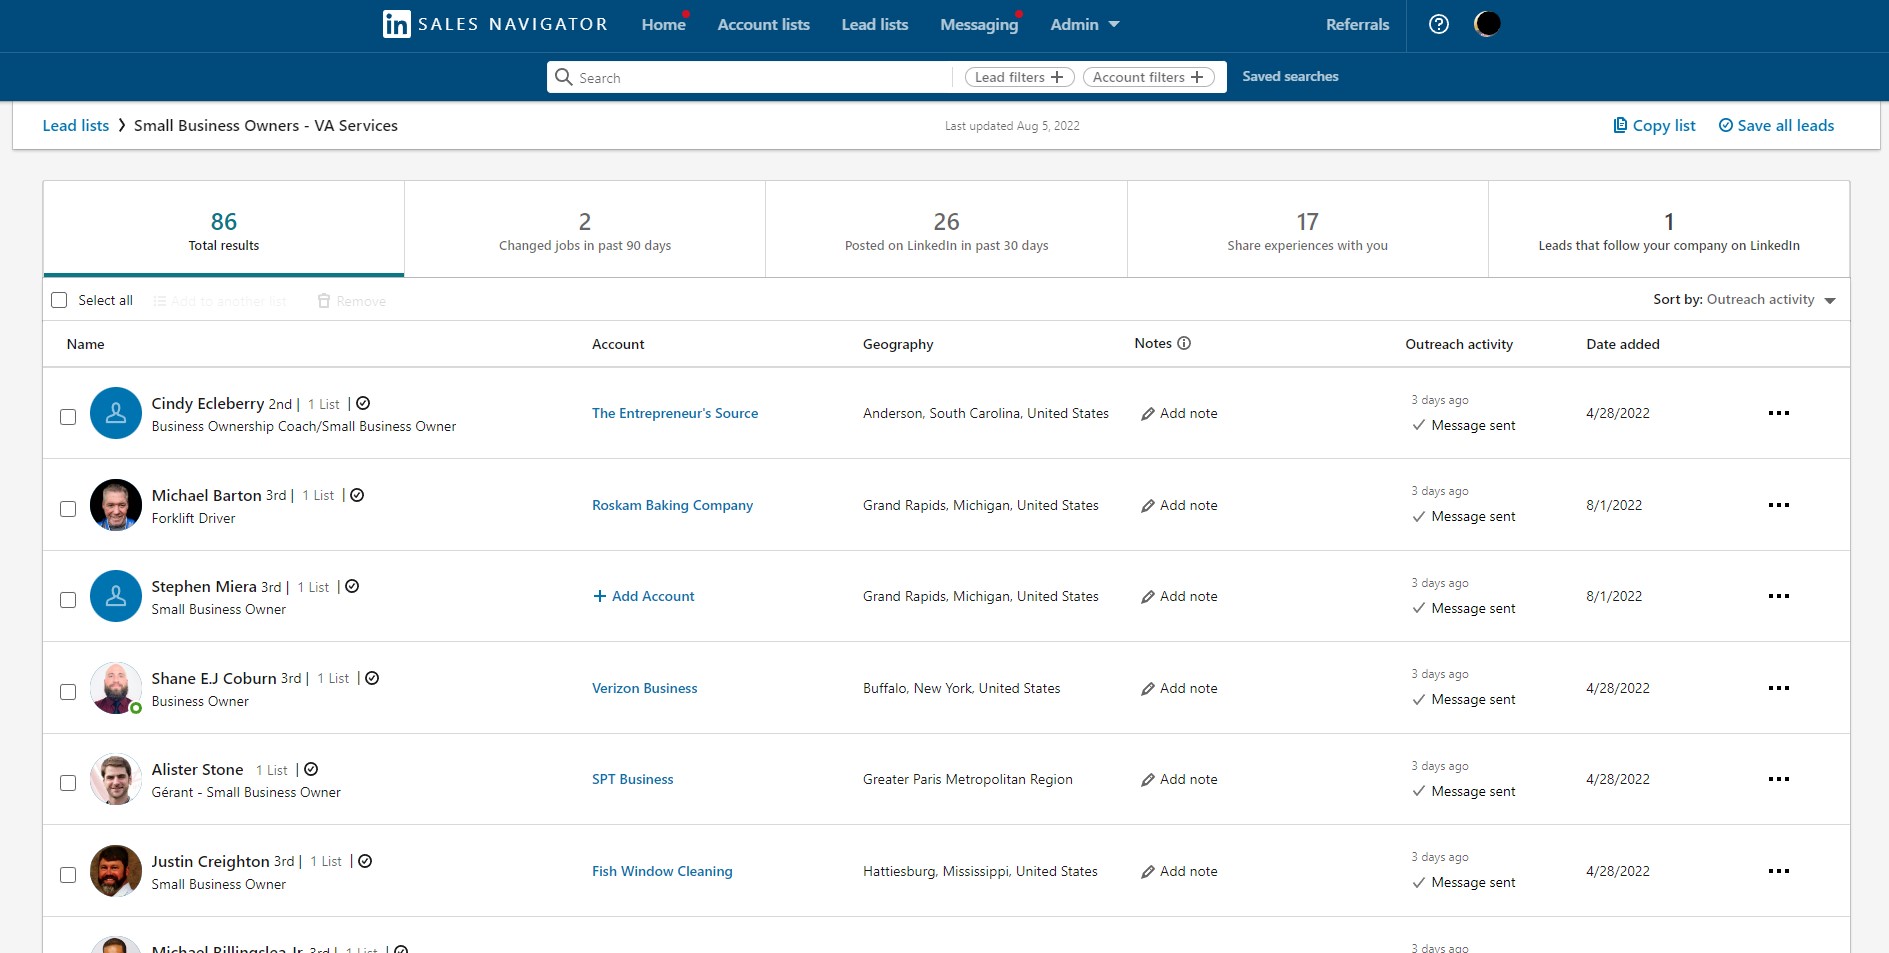Open the Help question mark icon
Screen dimensions: 1889x953
point(1439,24)
